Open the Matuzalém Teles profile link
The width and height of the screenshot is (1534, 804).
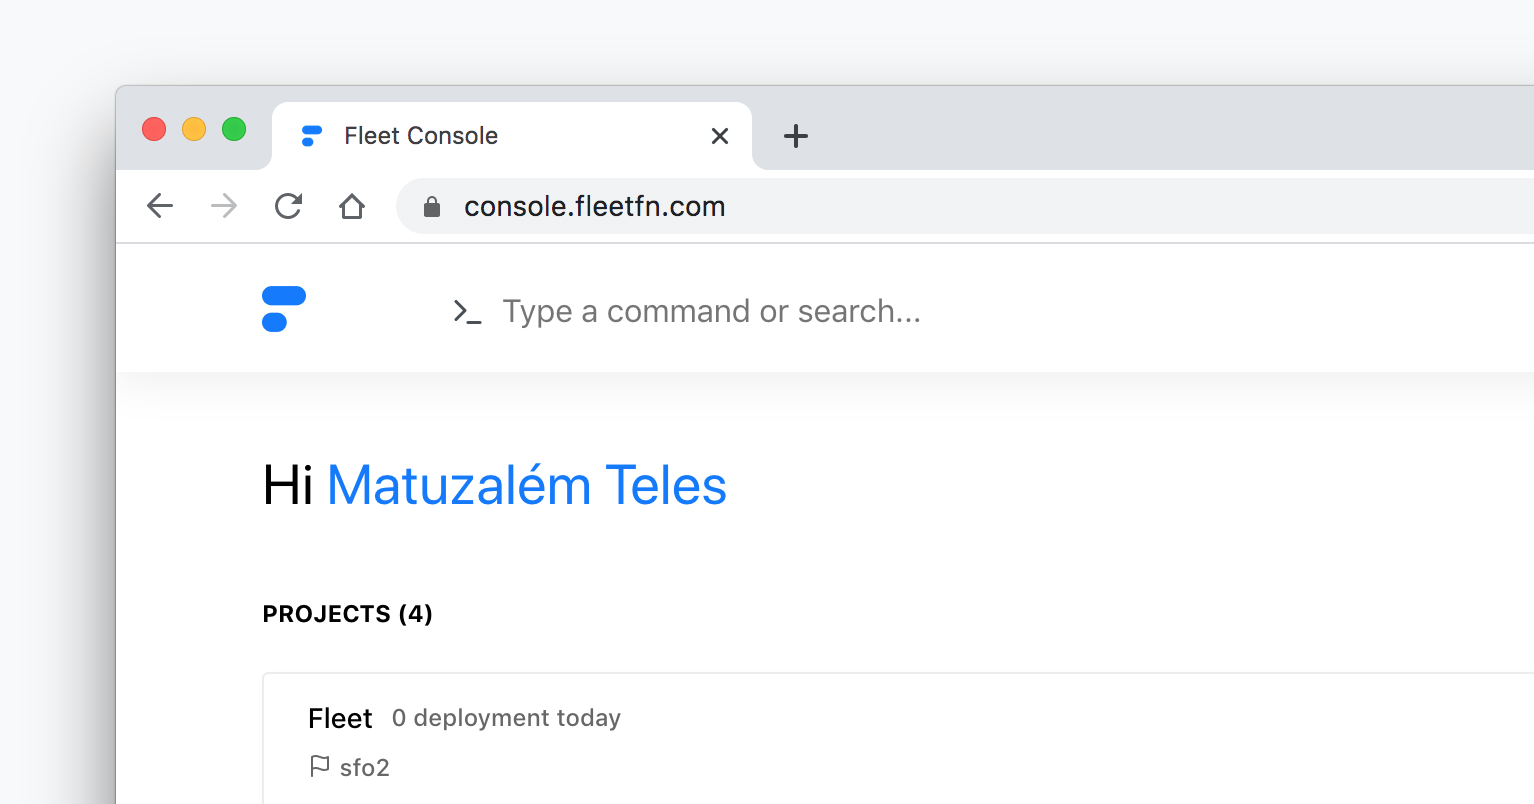[526, 486]
